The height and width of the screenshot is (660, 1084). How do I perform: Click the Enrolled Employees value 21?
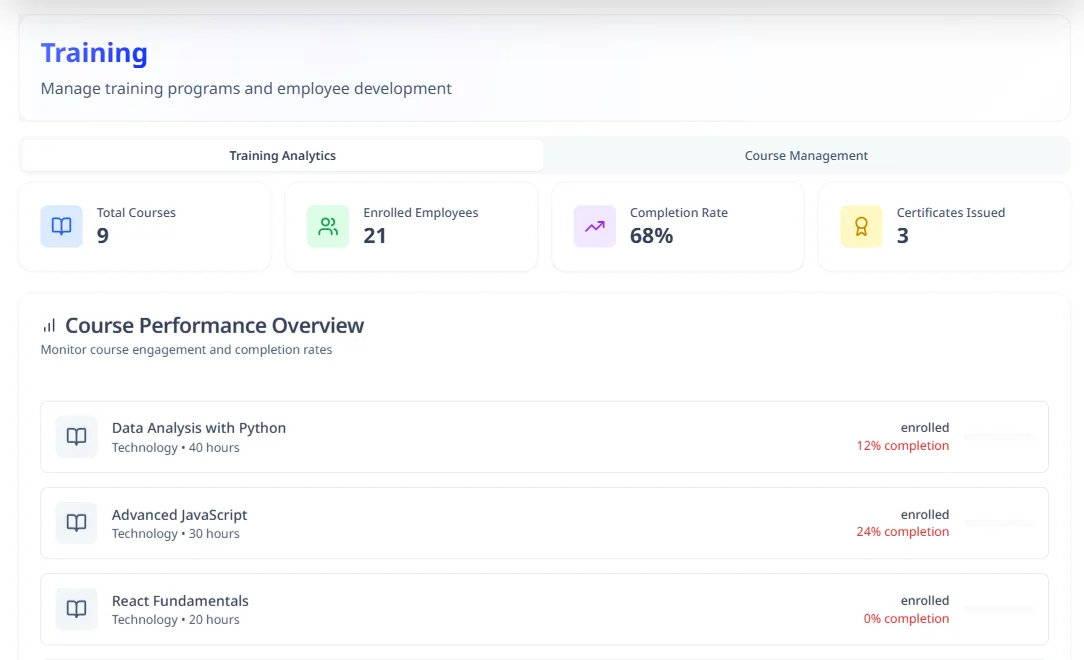tap(375, 236)
